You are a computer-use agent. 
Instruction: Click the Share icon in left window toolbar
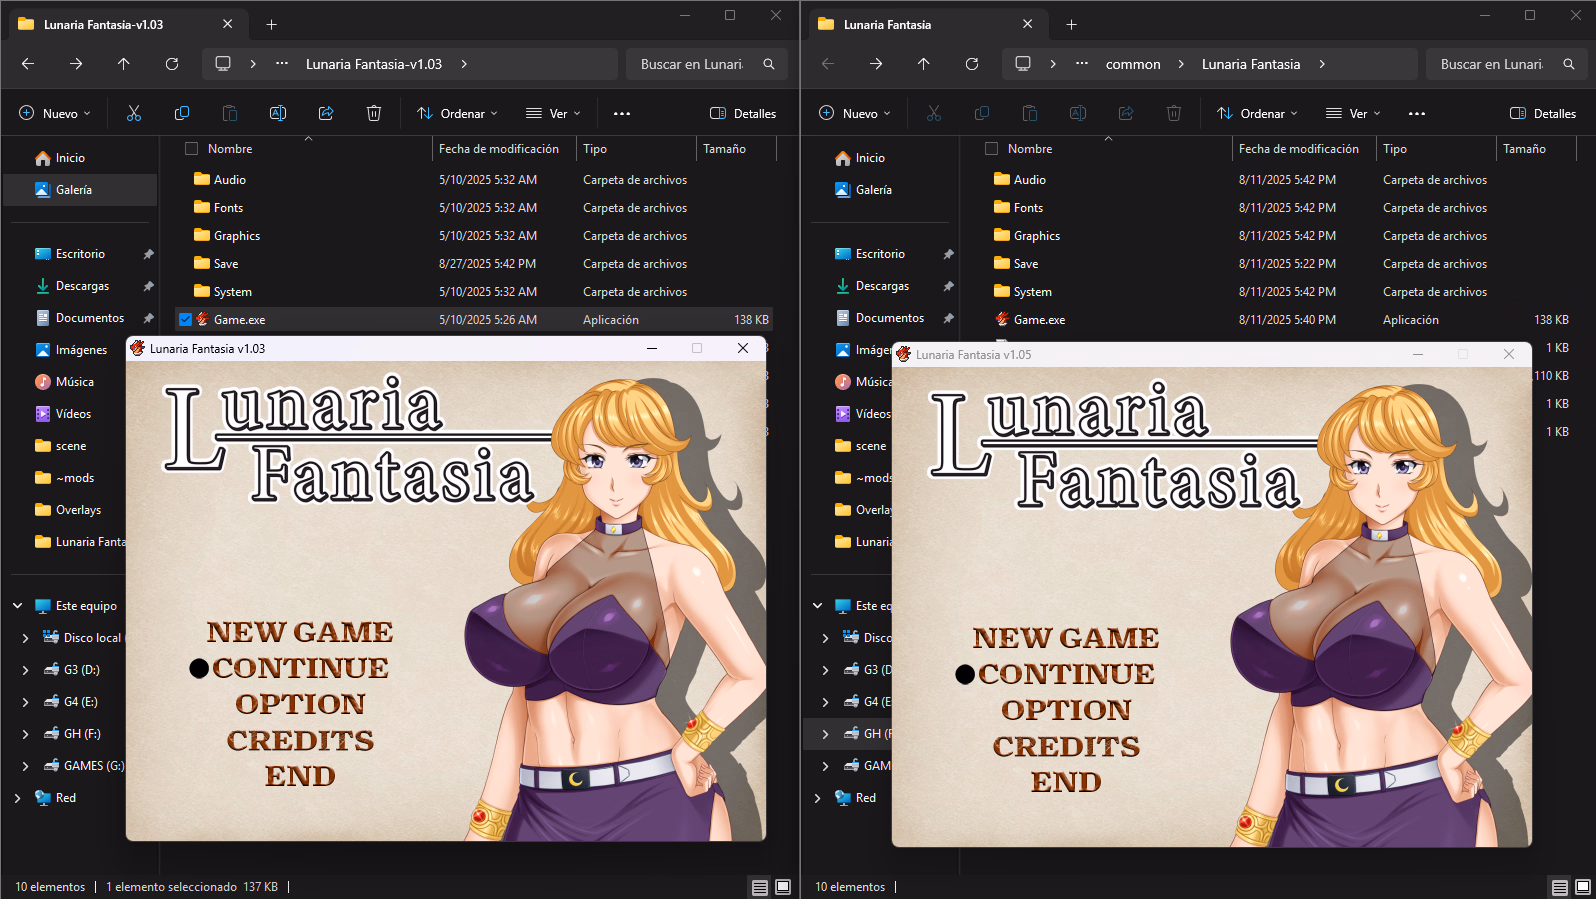click(x=326, y=114)
